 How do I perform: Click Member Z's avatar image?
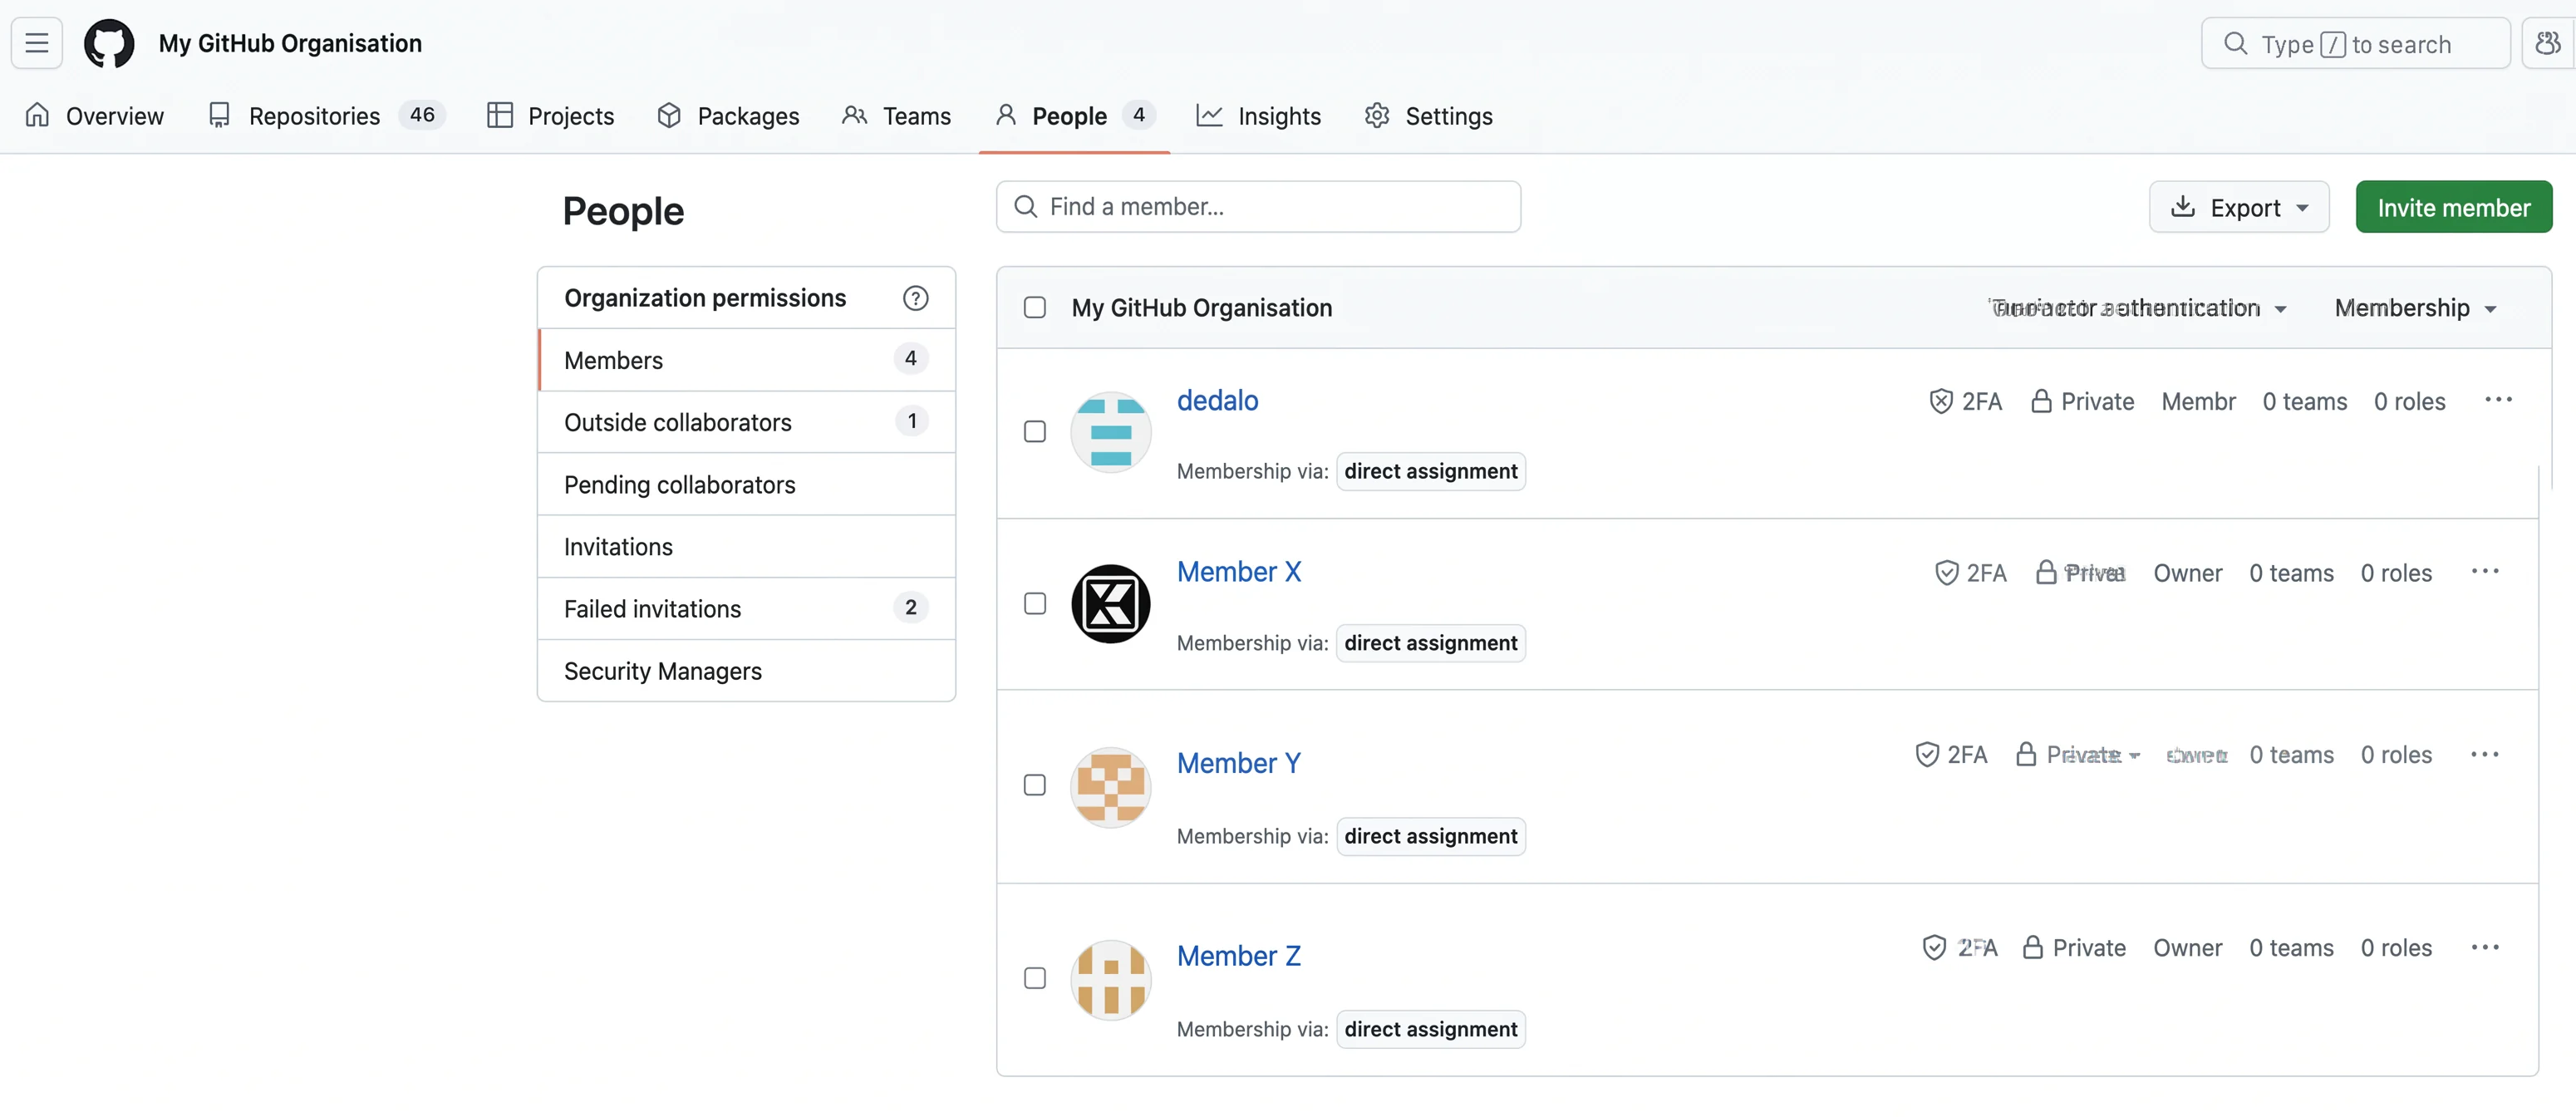1110,980
